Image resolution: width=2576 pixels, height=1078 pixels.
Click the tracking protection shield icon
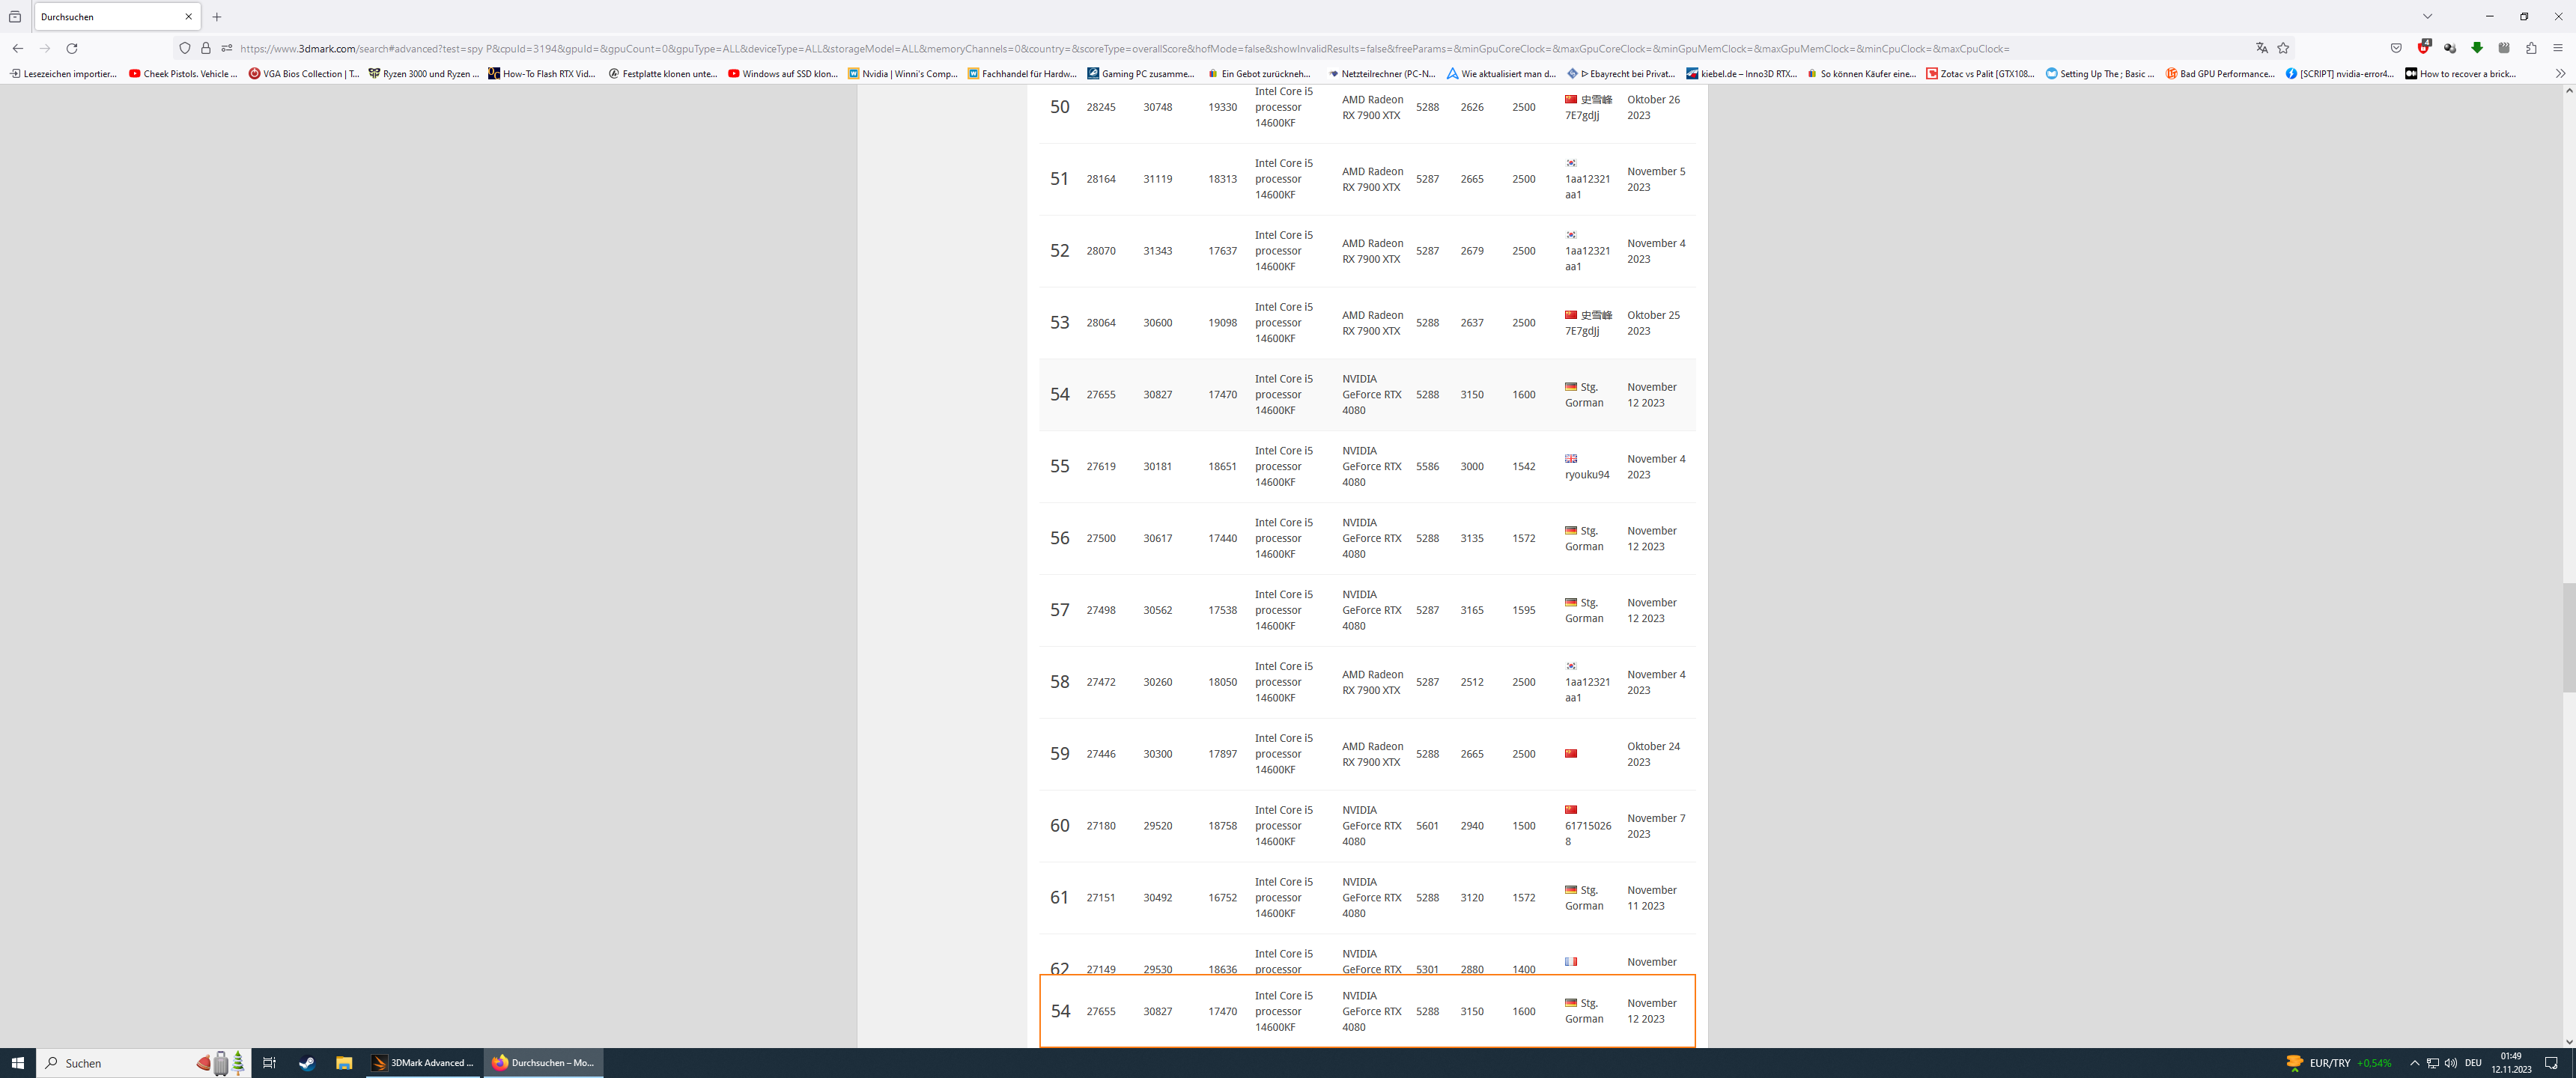click(185, 48)
